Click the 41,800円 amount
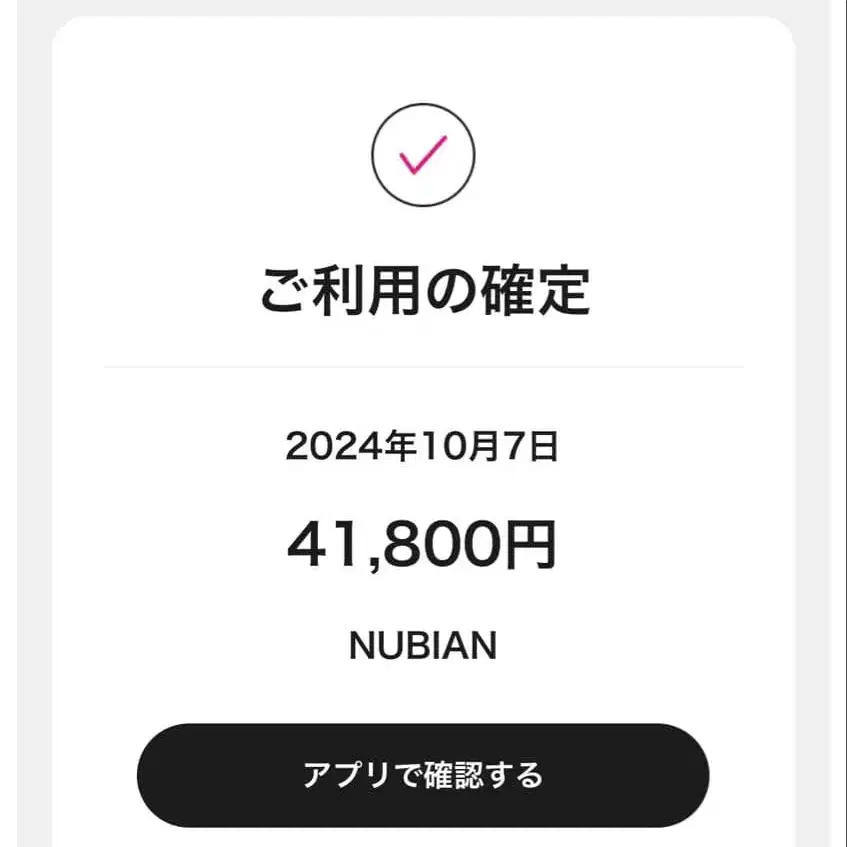 coord(422,546)
